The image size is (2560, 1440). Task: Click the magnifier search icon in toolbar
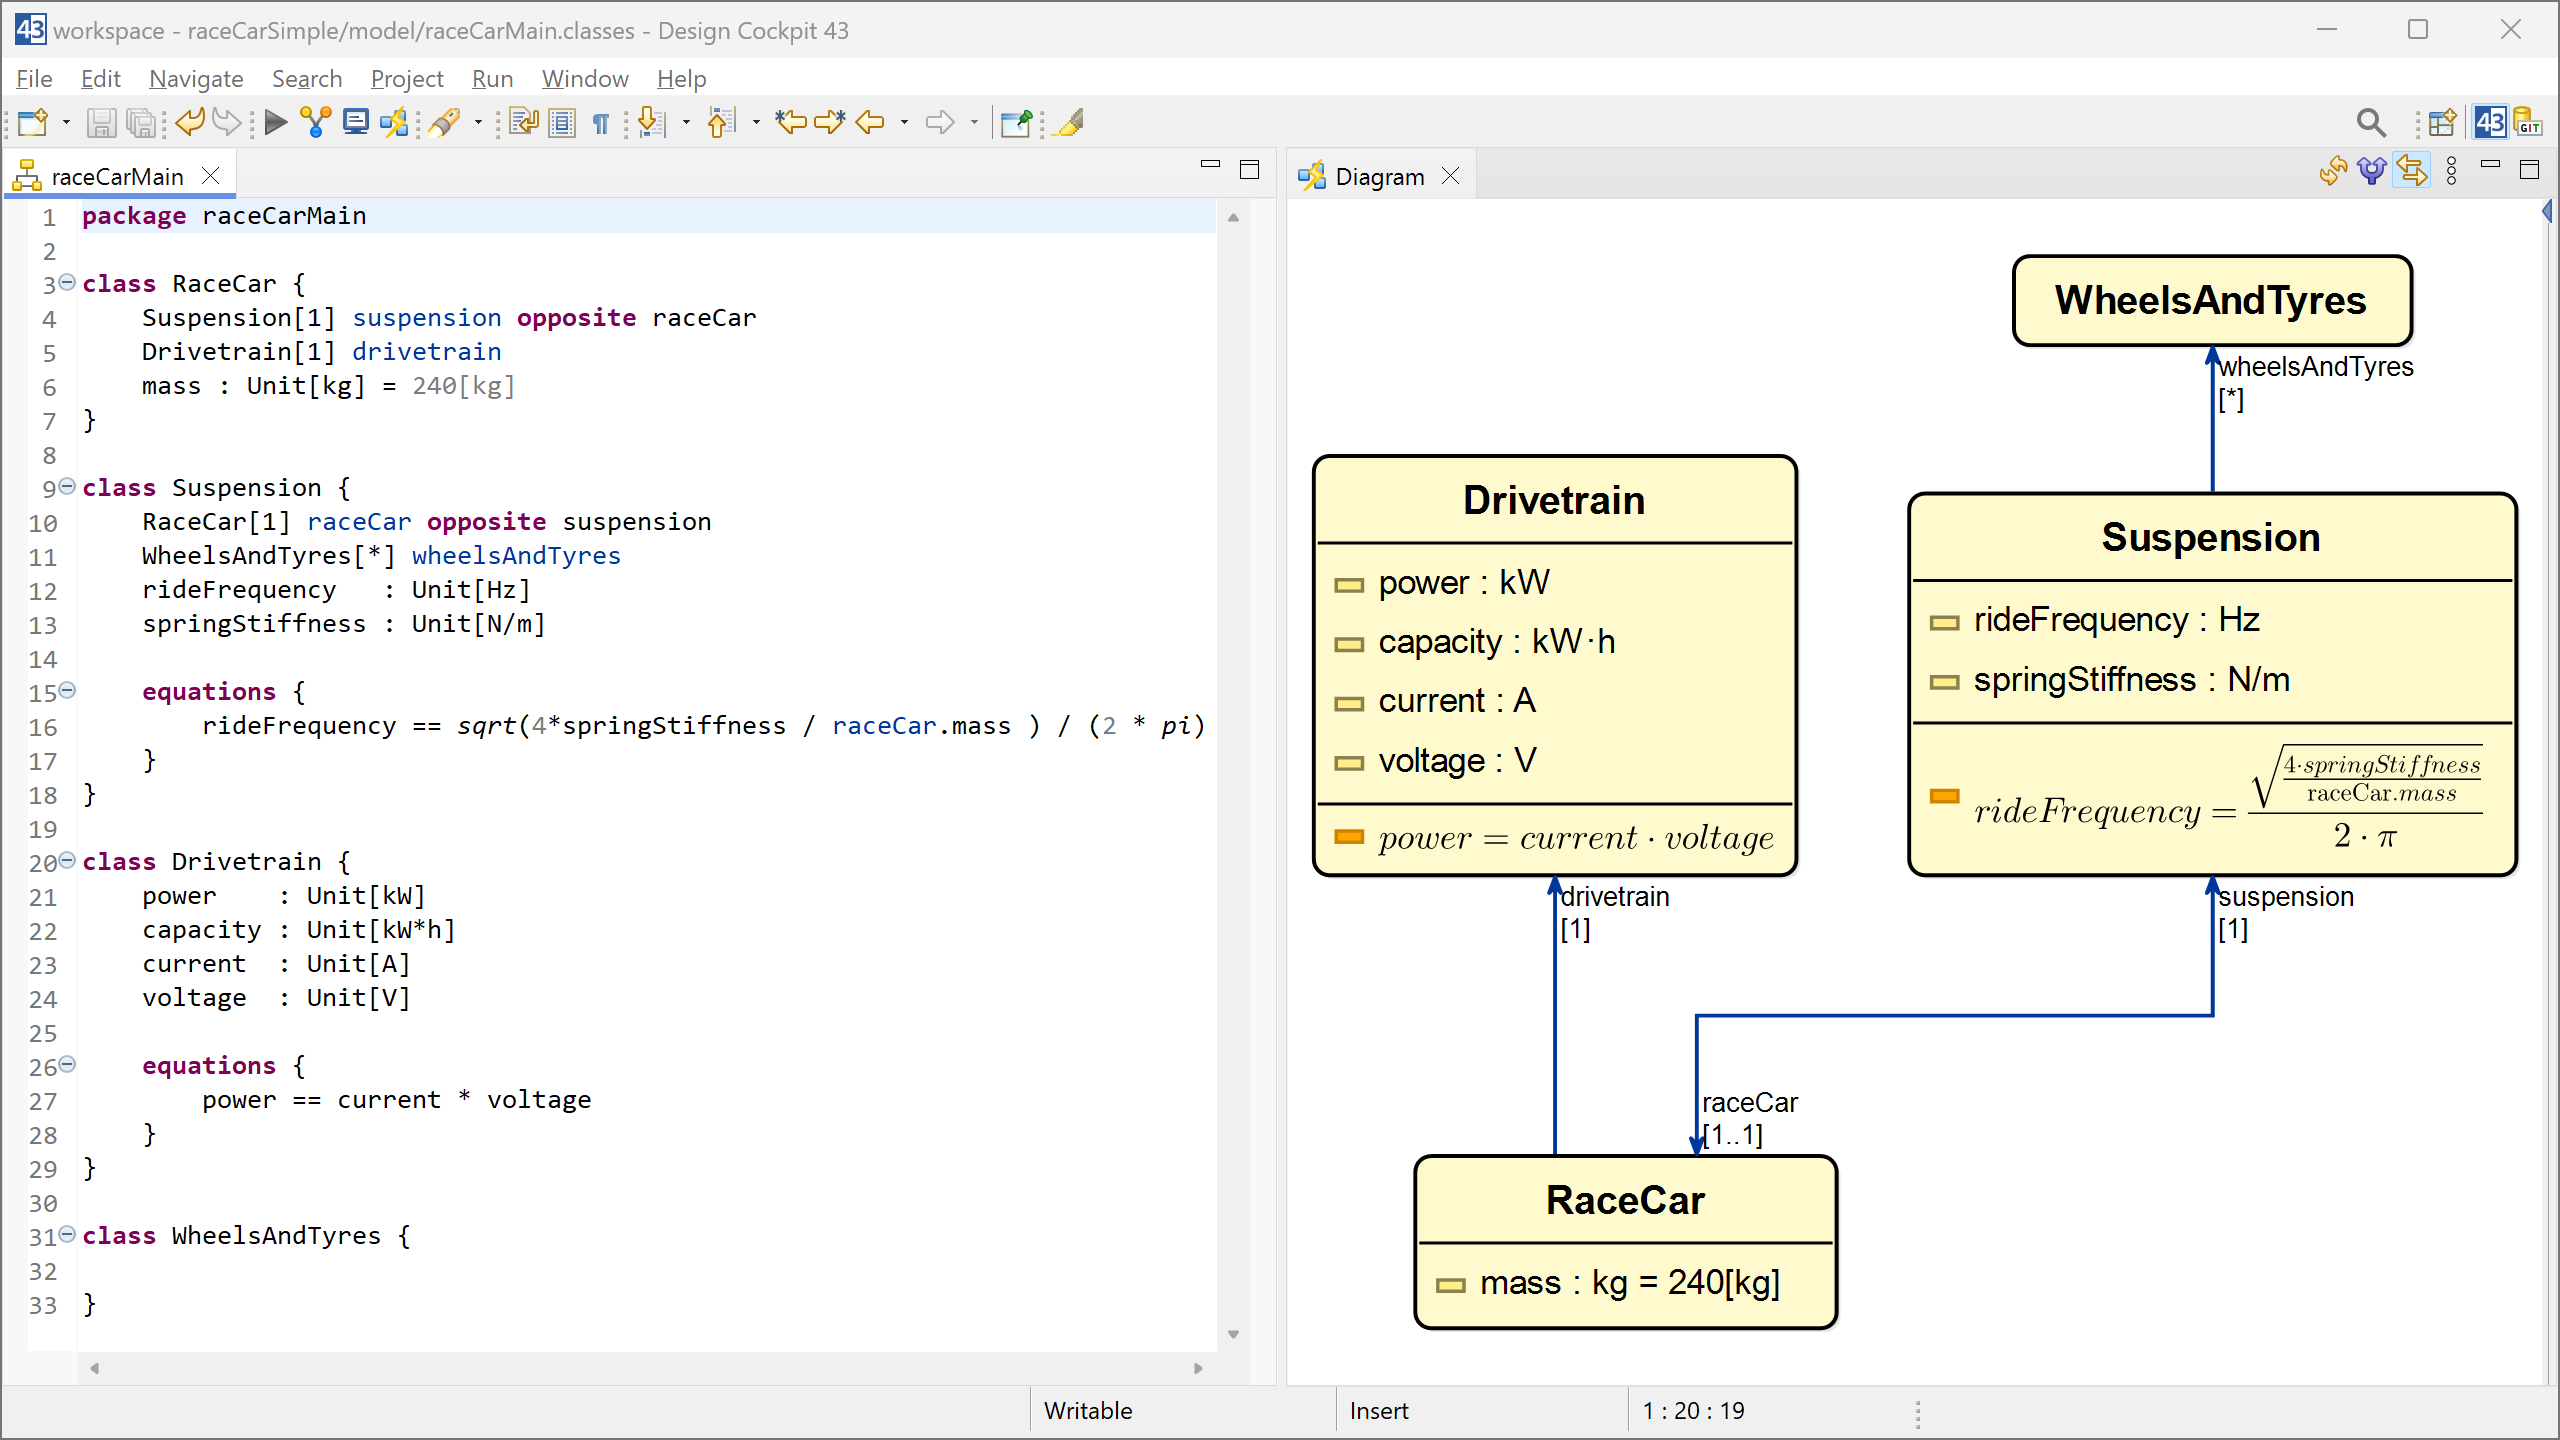pos(2370,122)
